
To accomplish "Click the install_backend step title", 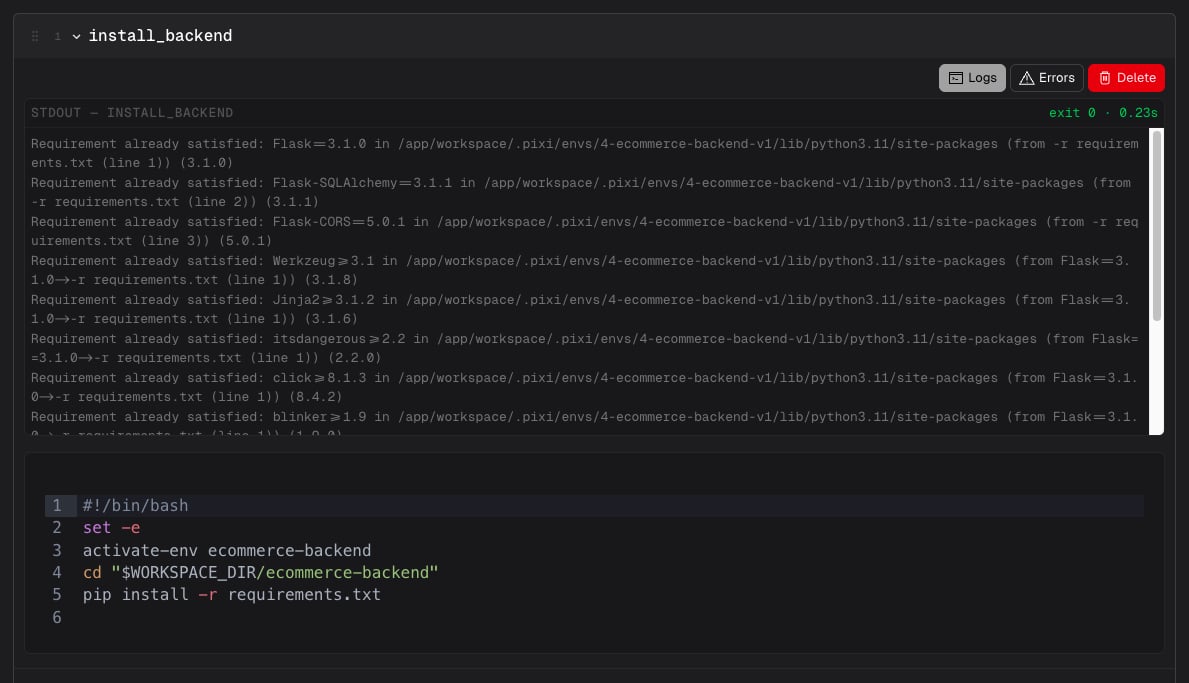I will pyautogui.click(x=160, y=36).
